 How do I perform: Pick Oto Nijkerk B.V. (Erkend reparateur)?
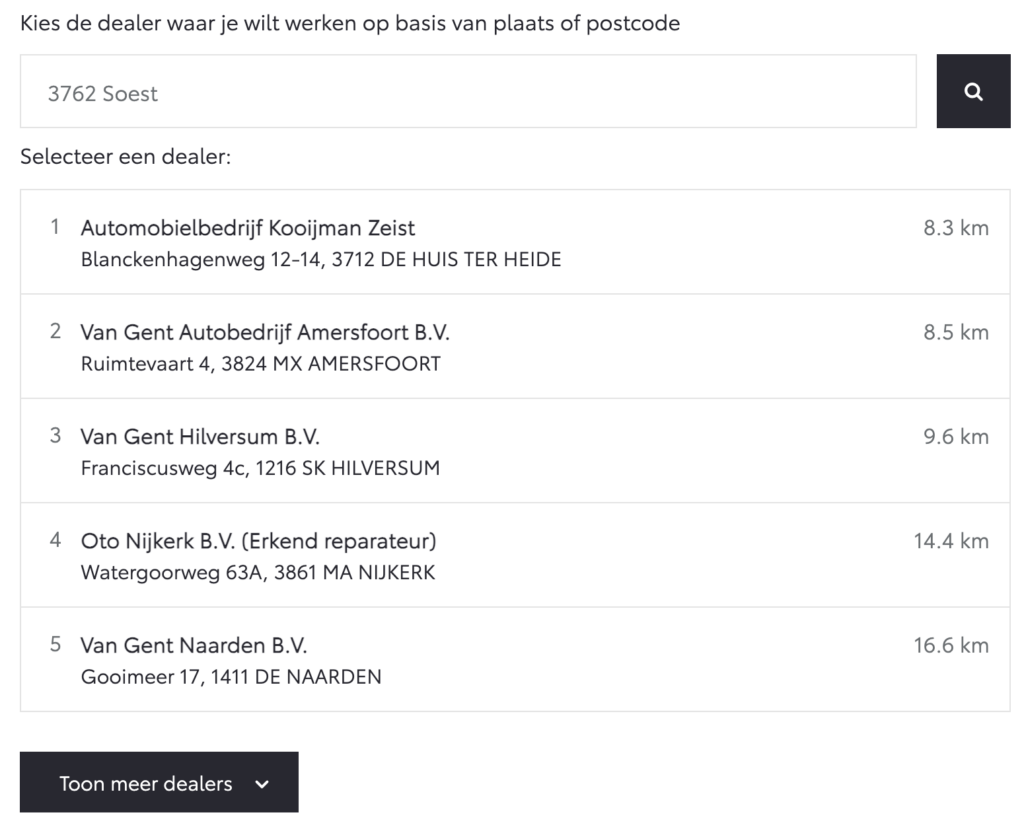pyautogui.click(x=515, y=555)
